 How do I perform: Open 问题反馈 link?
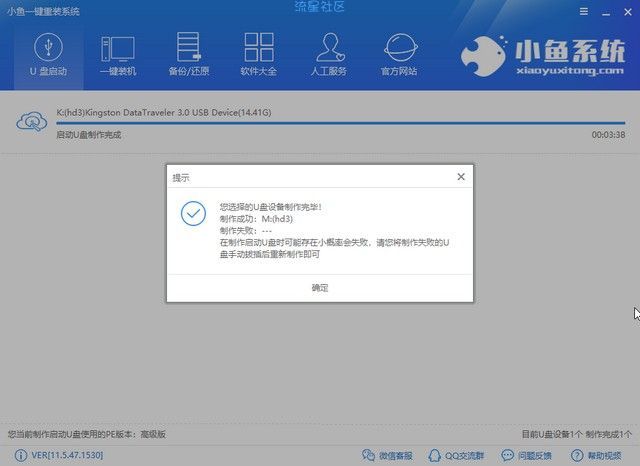point(527,455)
